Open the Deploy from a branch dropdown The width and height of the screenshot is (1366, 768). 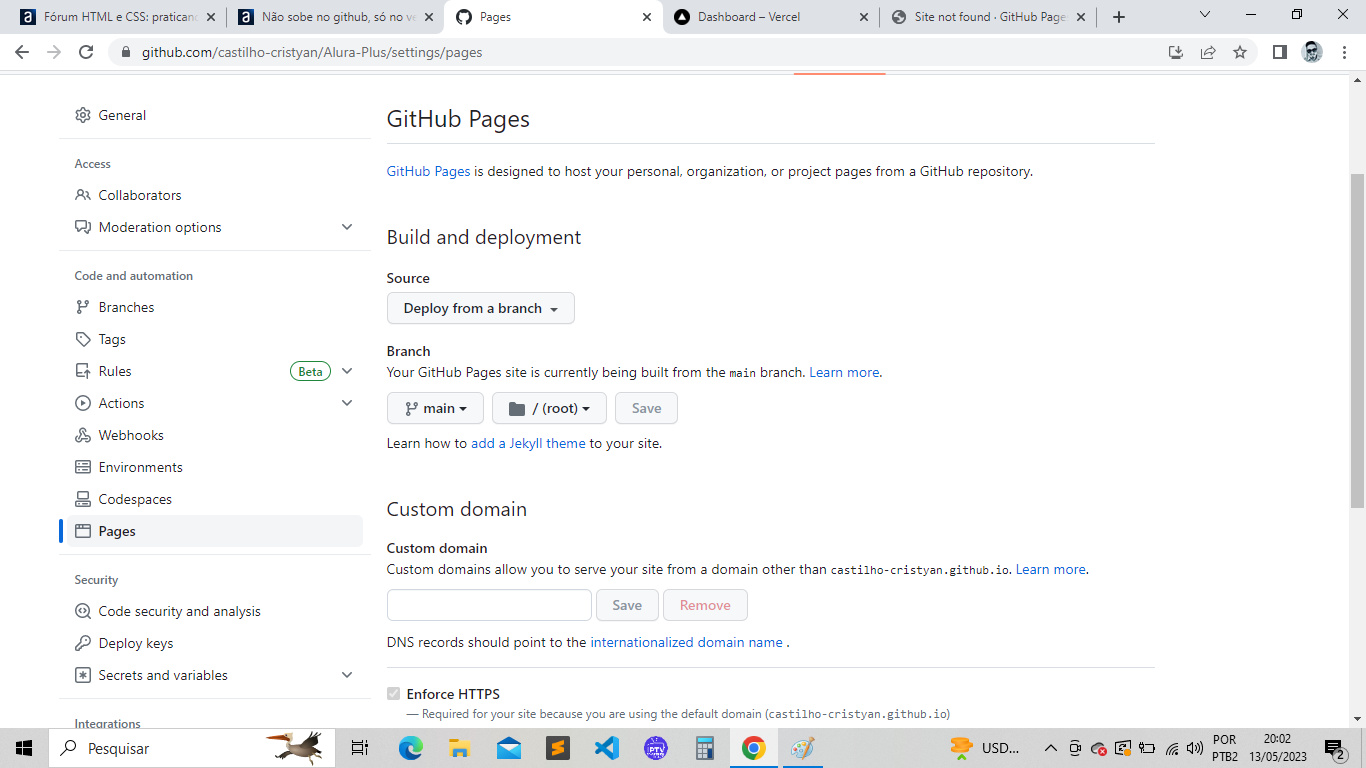pyautogui.click(x=481, y=308)
